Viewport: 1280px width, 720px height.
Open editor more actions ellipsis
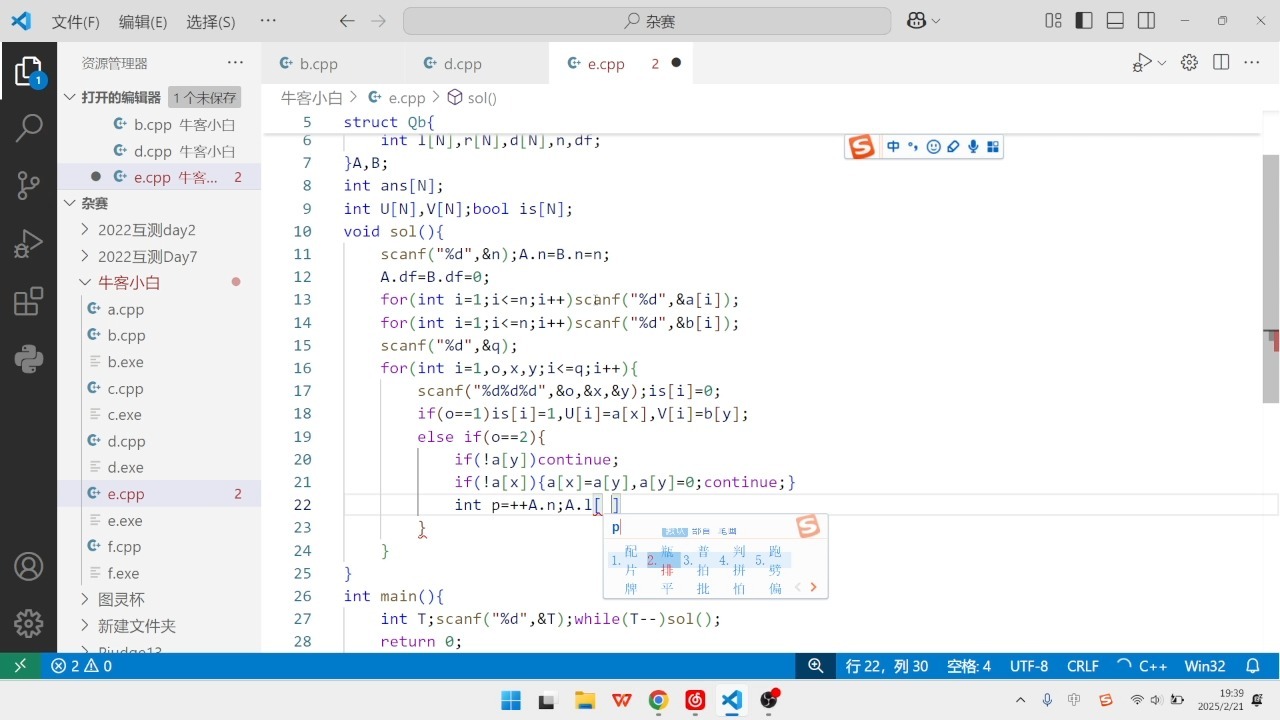click(1252, 63)
